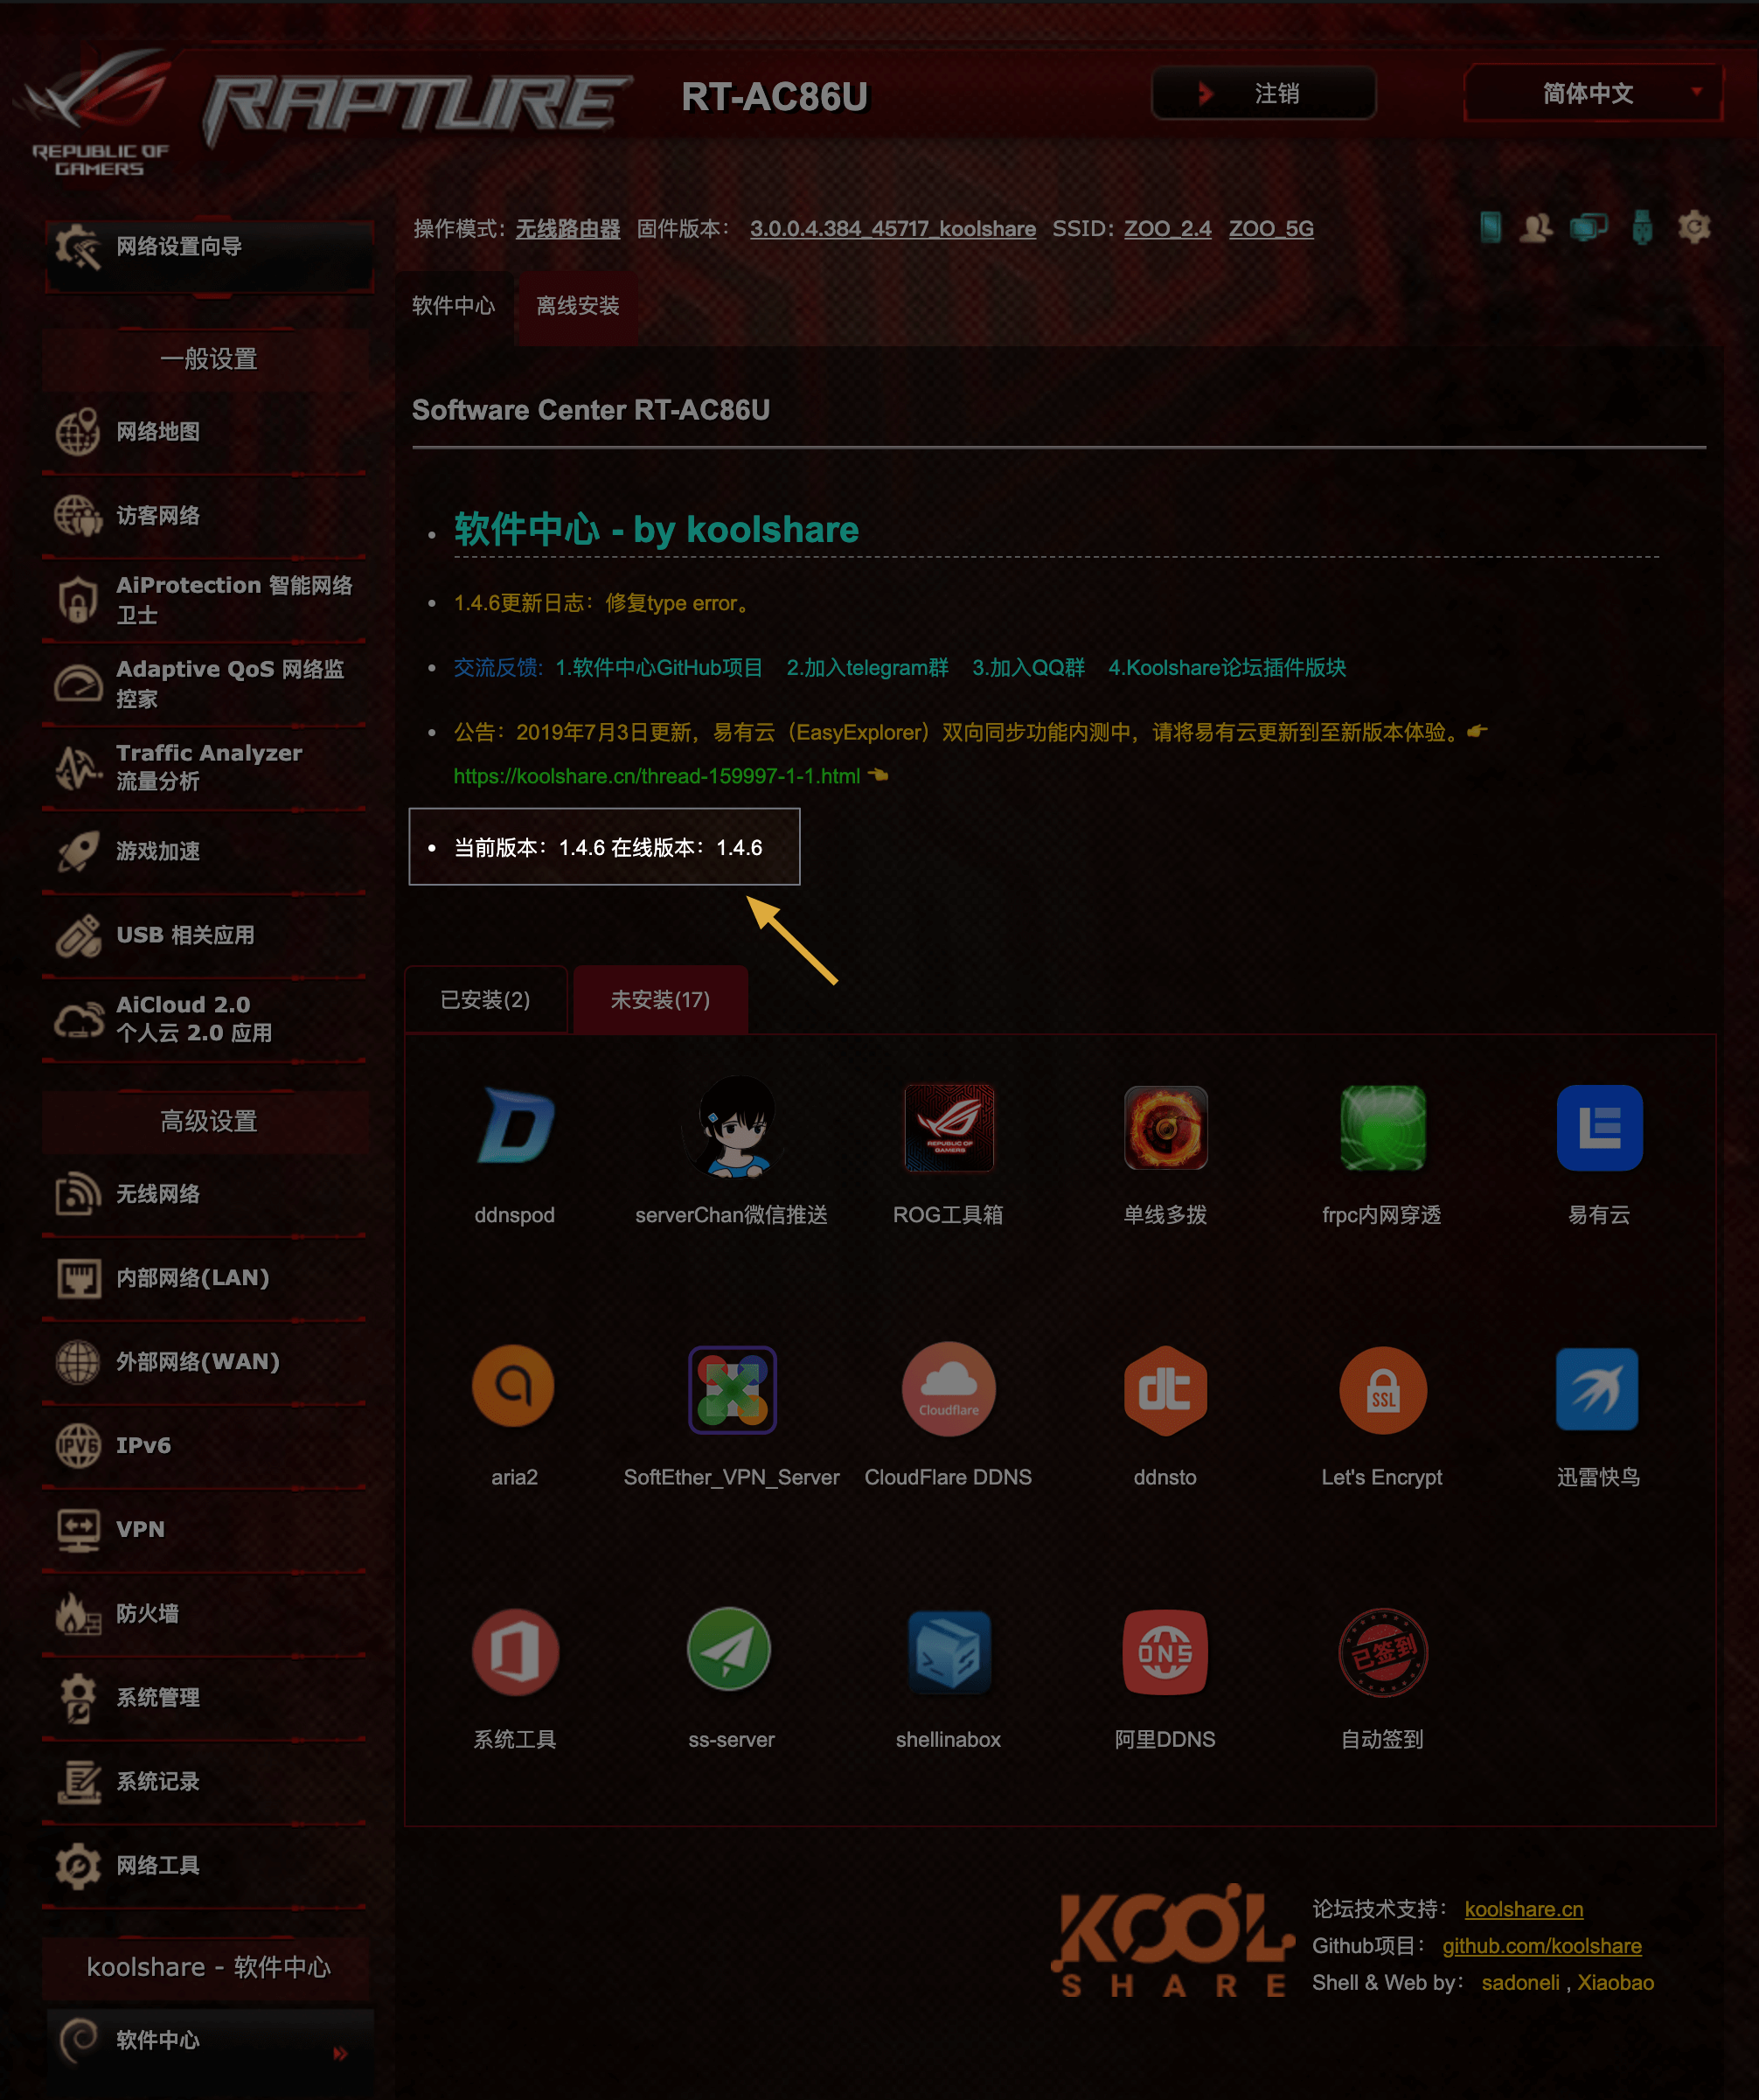Click the ZOO_2.4 SSID link
The height and width of the screenshot is (2100, 1759).
(1167, 229)
